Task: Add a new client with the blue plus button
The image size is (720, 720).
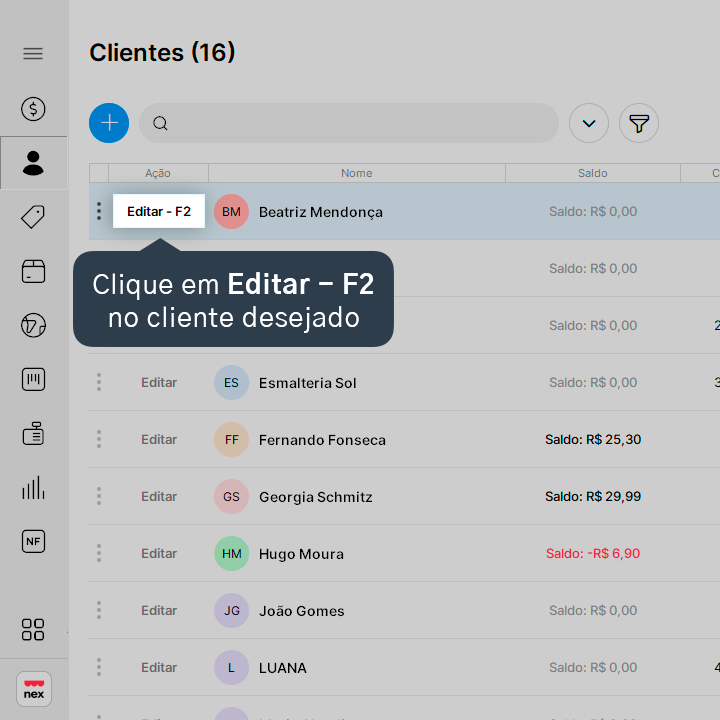Action: click(109, 123)
